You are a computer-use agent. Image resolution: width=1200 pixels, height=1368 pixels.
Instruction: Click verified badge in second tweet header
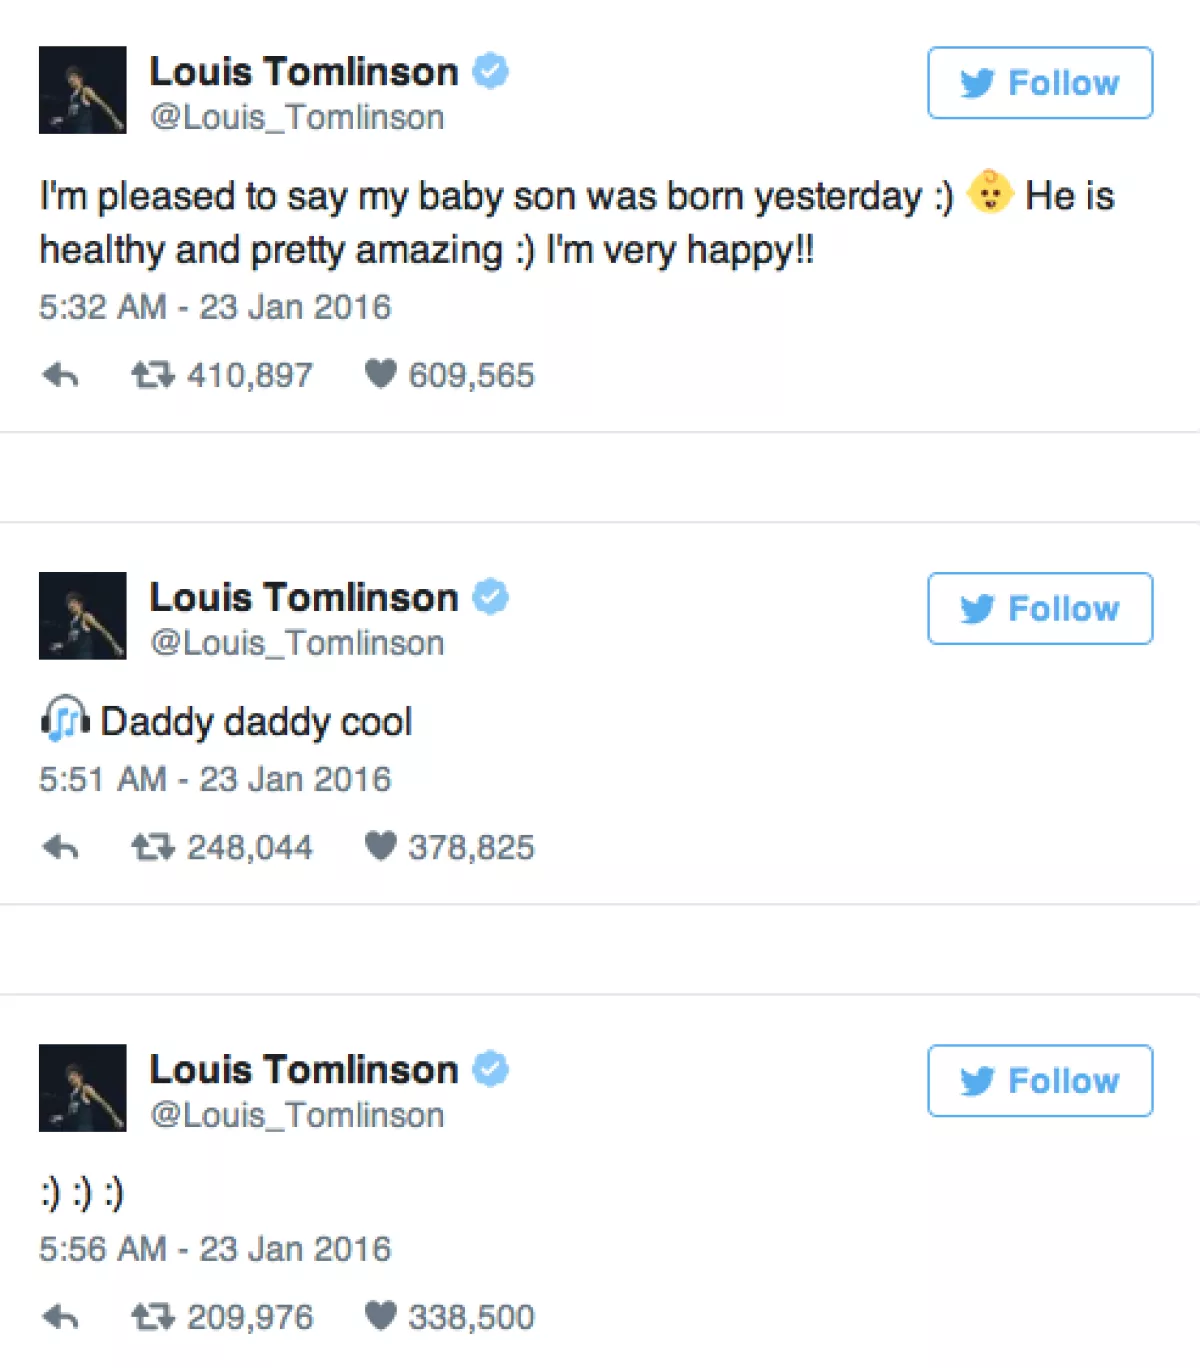point(491,597)
